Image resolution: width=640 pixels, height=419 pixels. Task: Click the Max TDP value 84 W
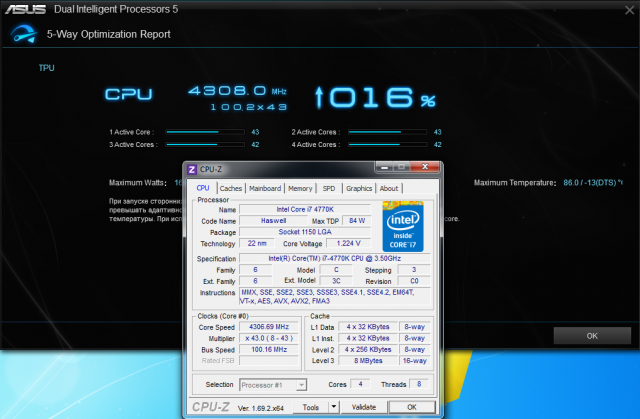tap(357, 221)
